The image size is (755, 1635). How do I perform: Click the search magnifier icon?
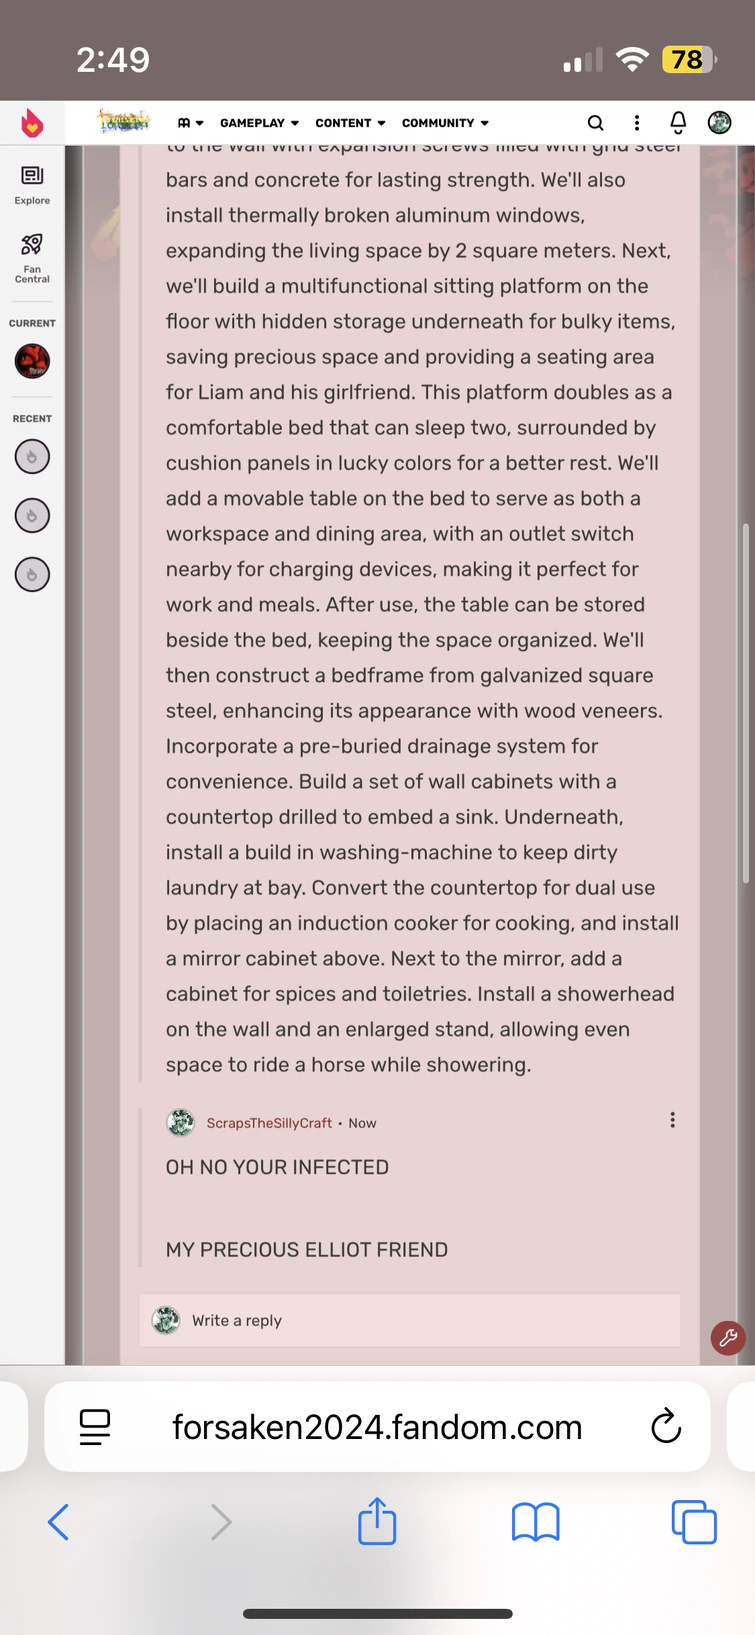pos(595,123)
